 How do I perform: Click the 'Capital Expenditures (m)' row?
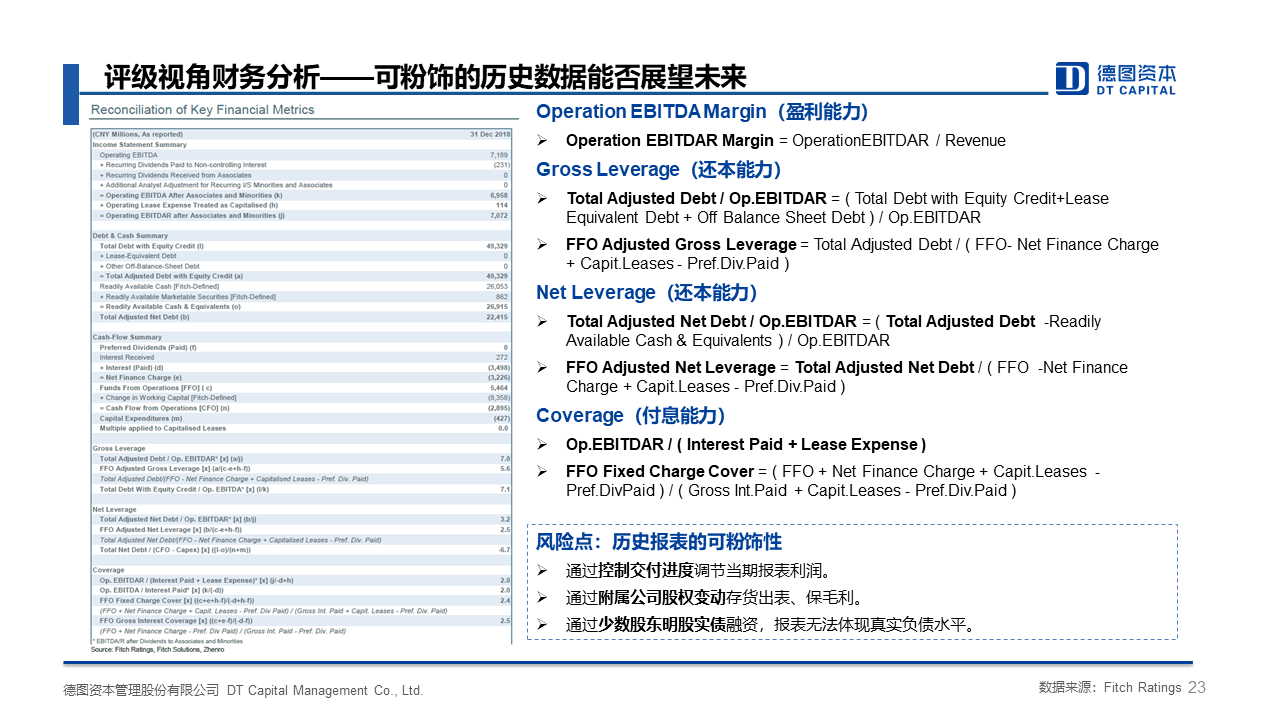pyautogui.click(x=301, y=418)
